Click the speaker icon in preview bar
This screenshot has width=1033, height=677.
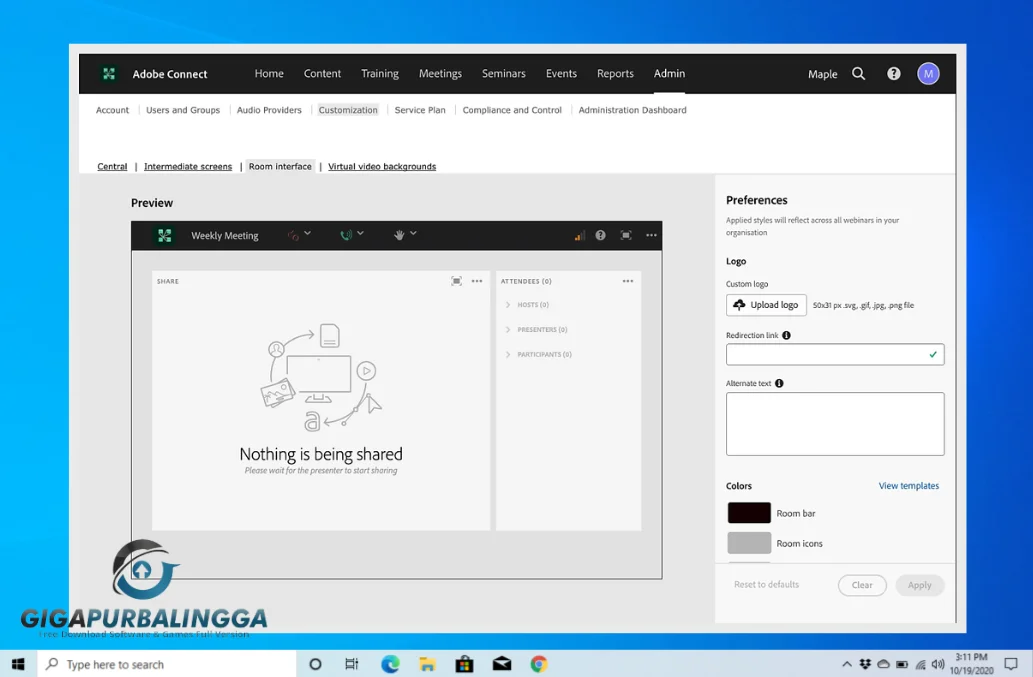tap(293, 235)
